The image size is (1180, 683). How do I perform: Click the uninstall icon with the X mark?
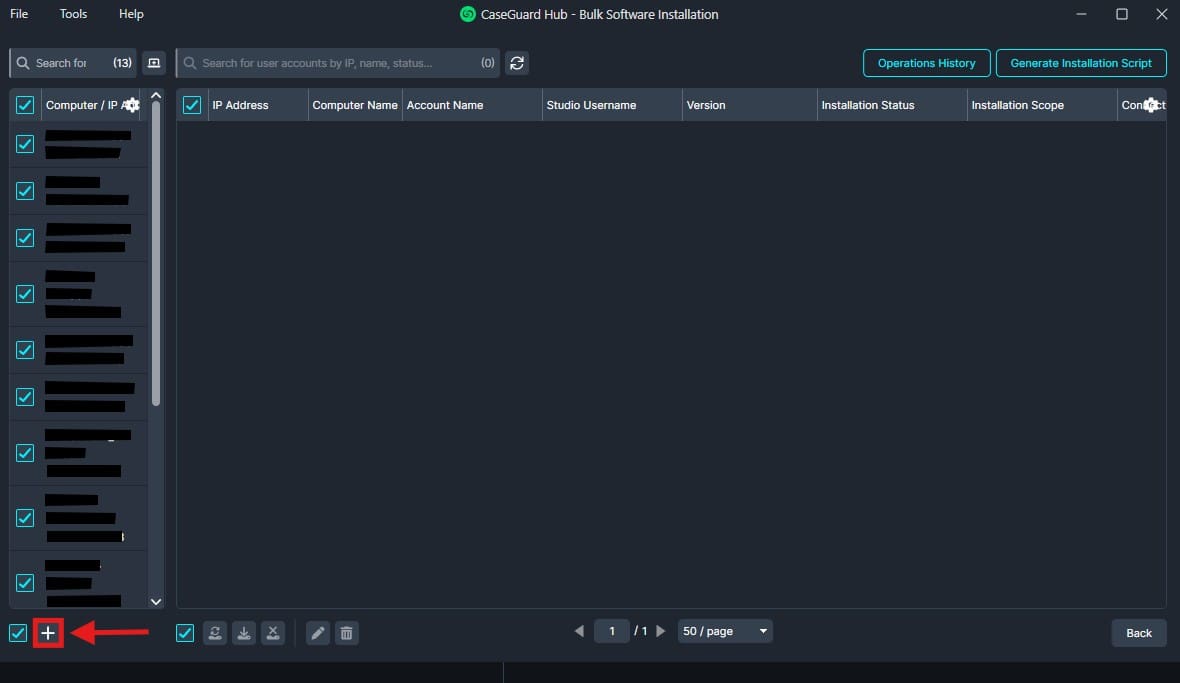coord(273,633)
